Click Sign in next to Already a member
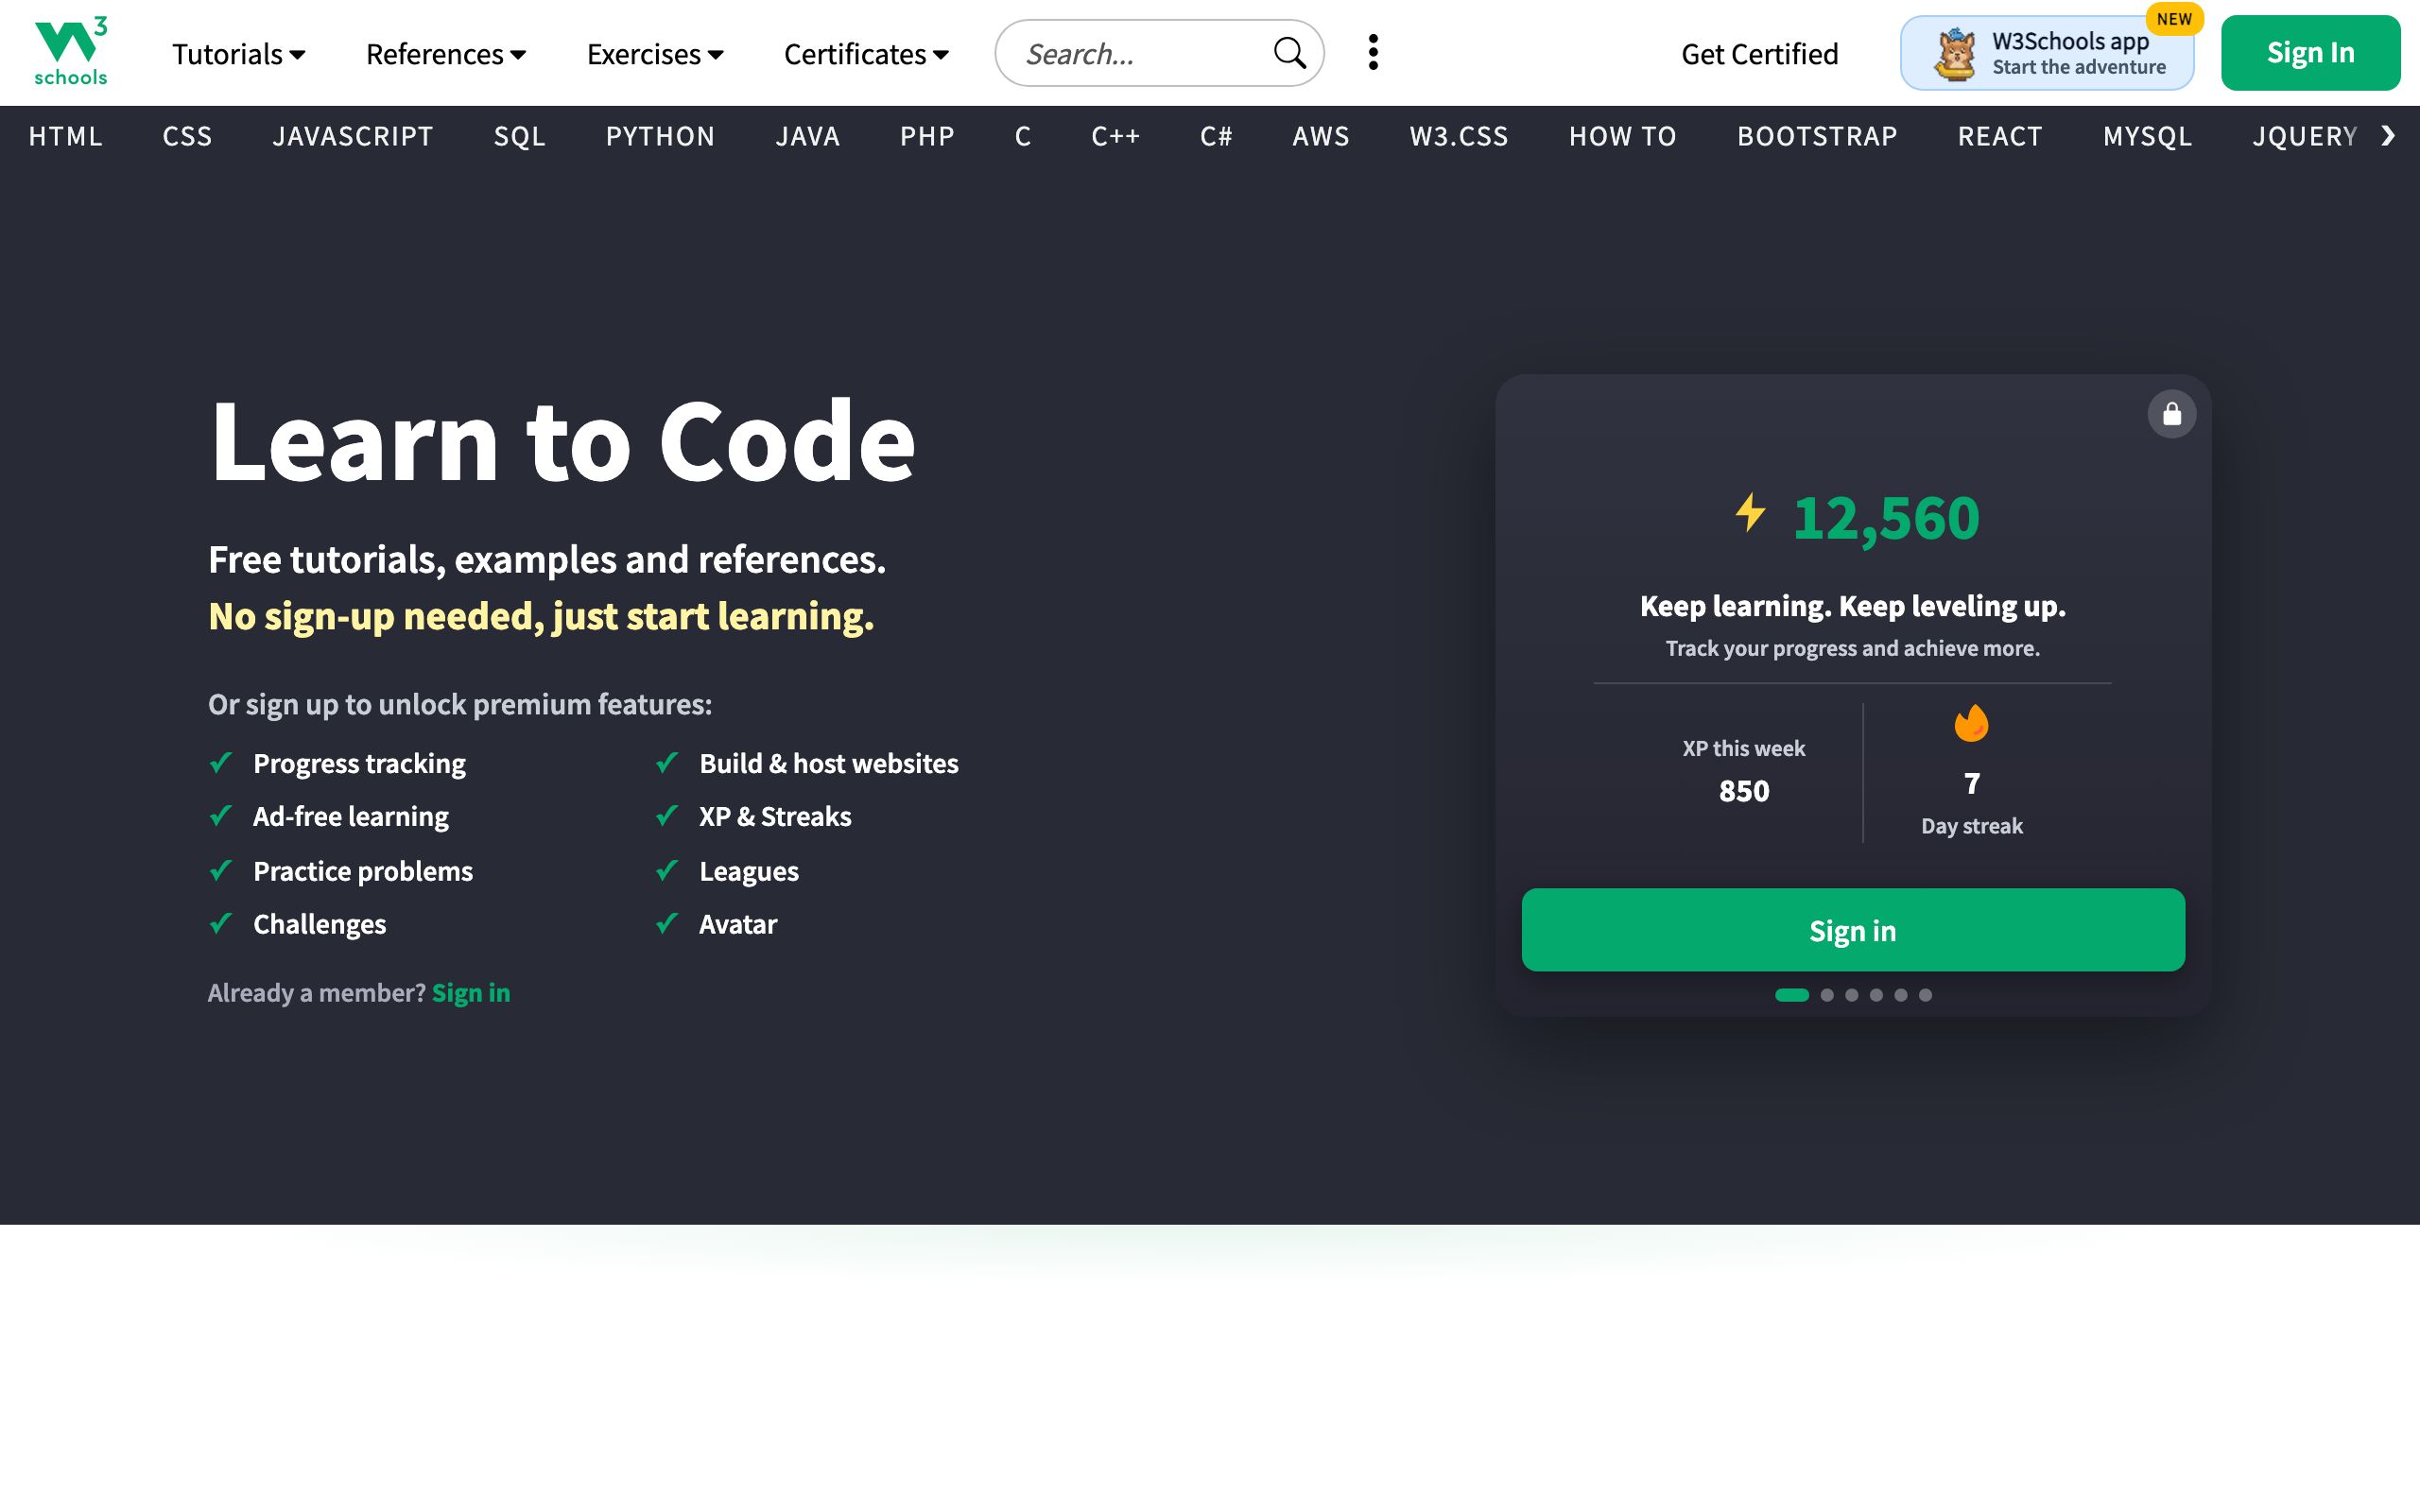 tap(471, 993)
